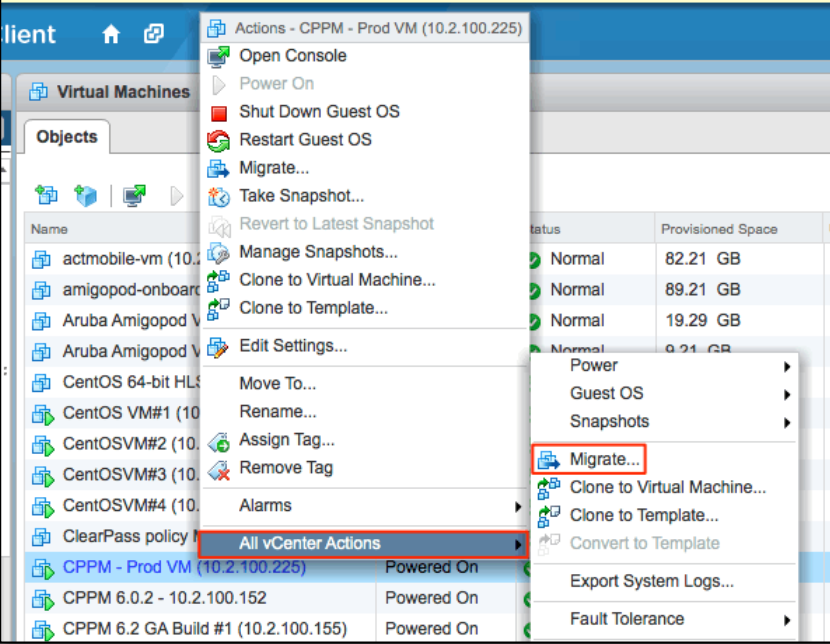The width and height of the screenshot is (830, 644).
Task: Expand the Power submenu
Action: (x=664, y=366)
